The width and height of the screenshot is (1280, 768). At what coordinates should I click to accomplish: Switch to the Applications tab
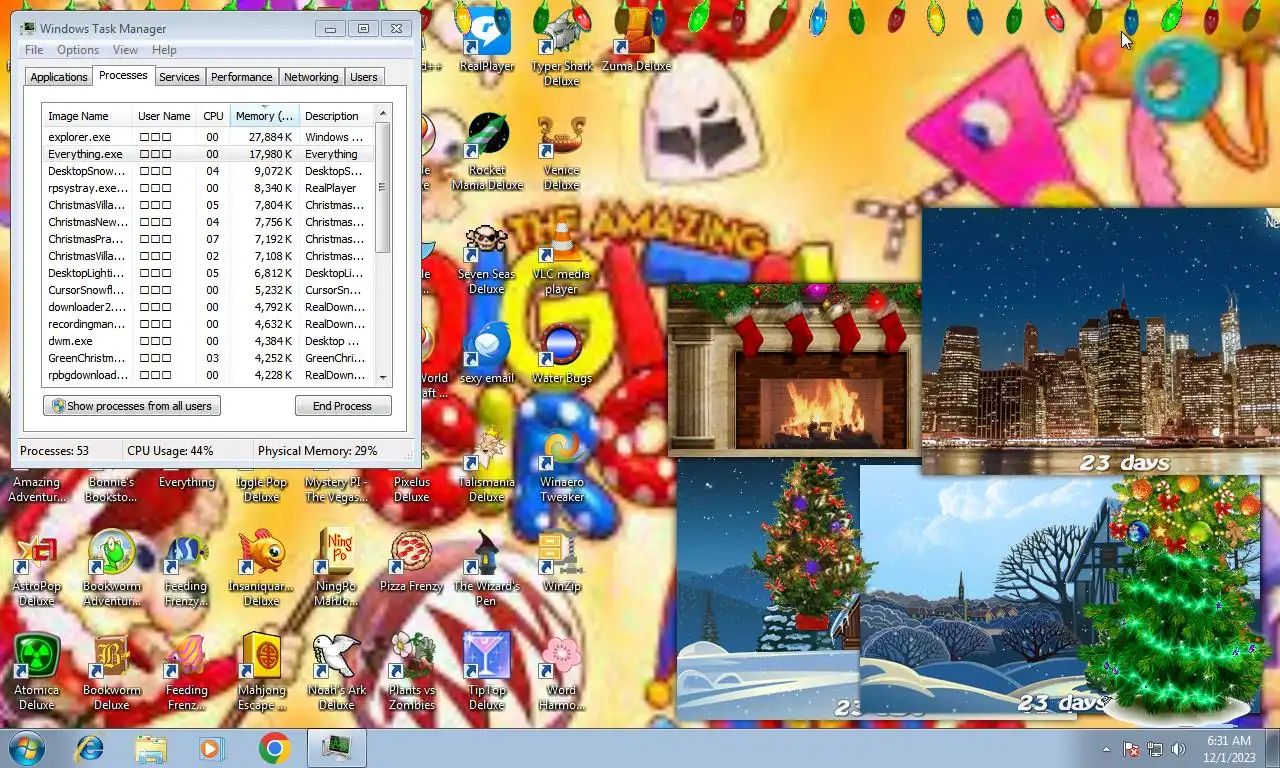pos(59,77)
